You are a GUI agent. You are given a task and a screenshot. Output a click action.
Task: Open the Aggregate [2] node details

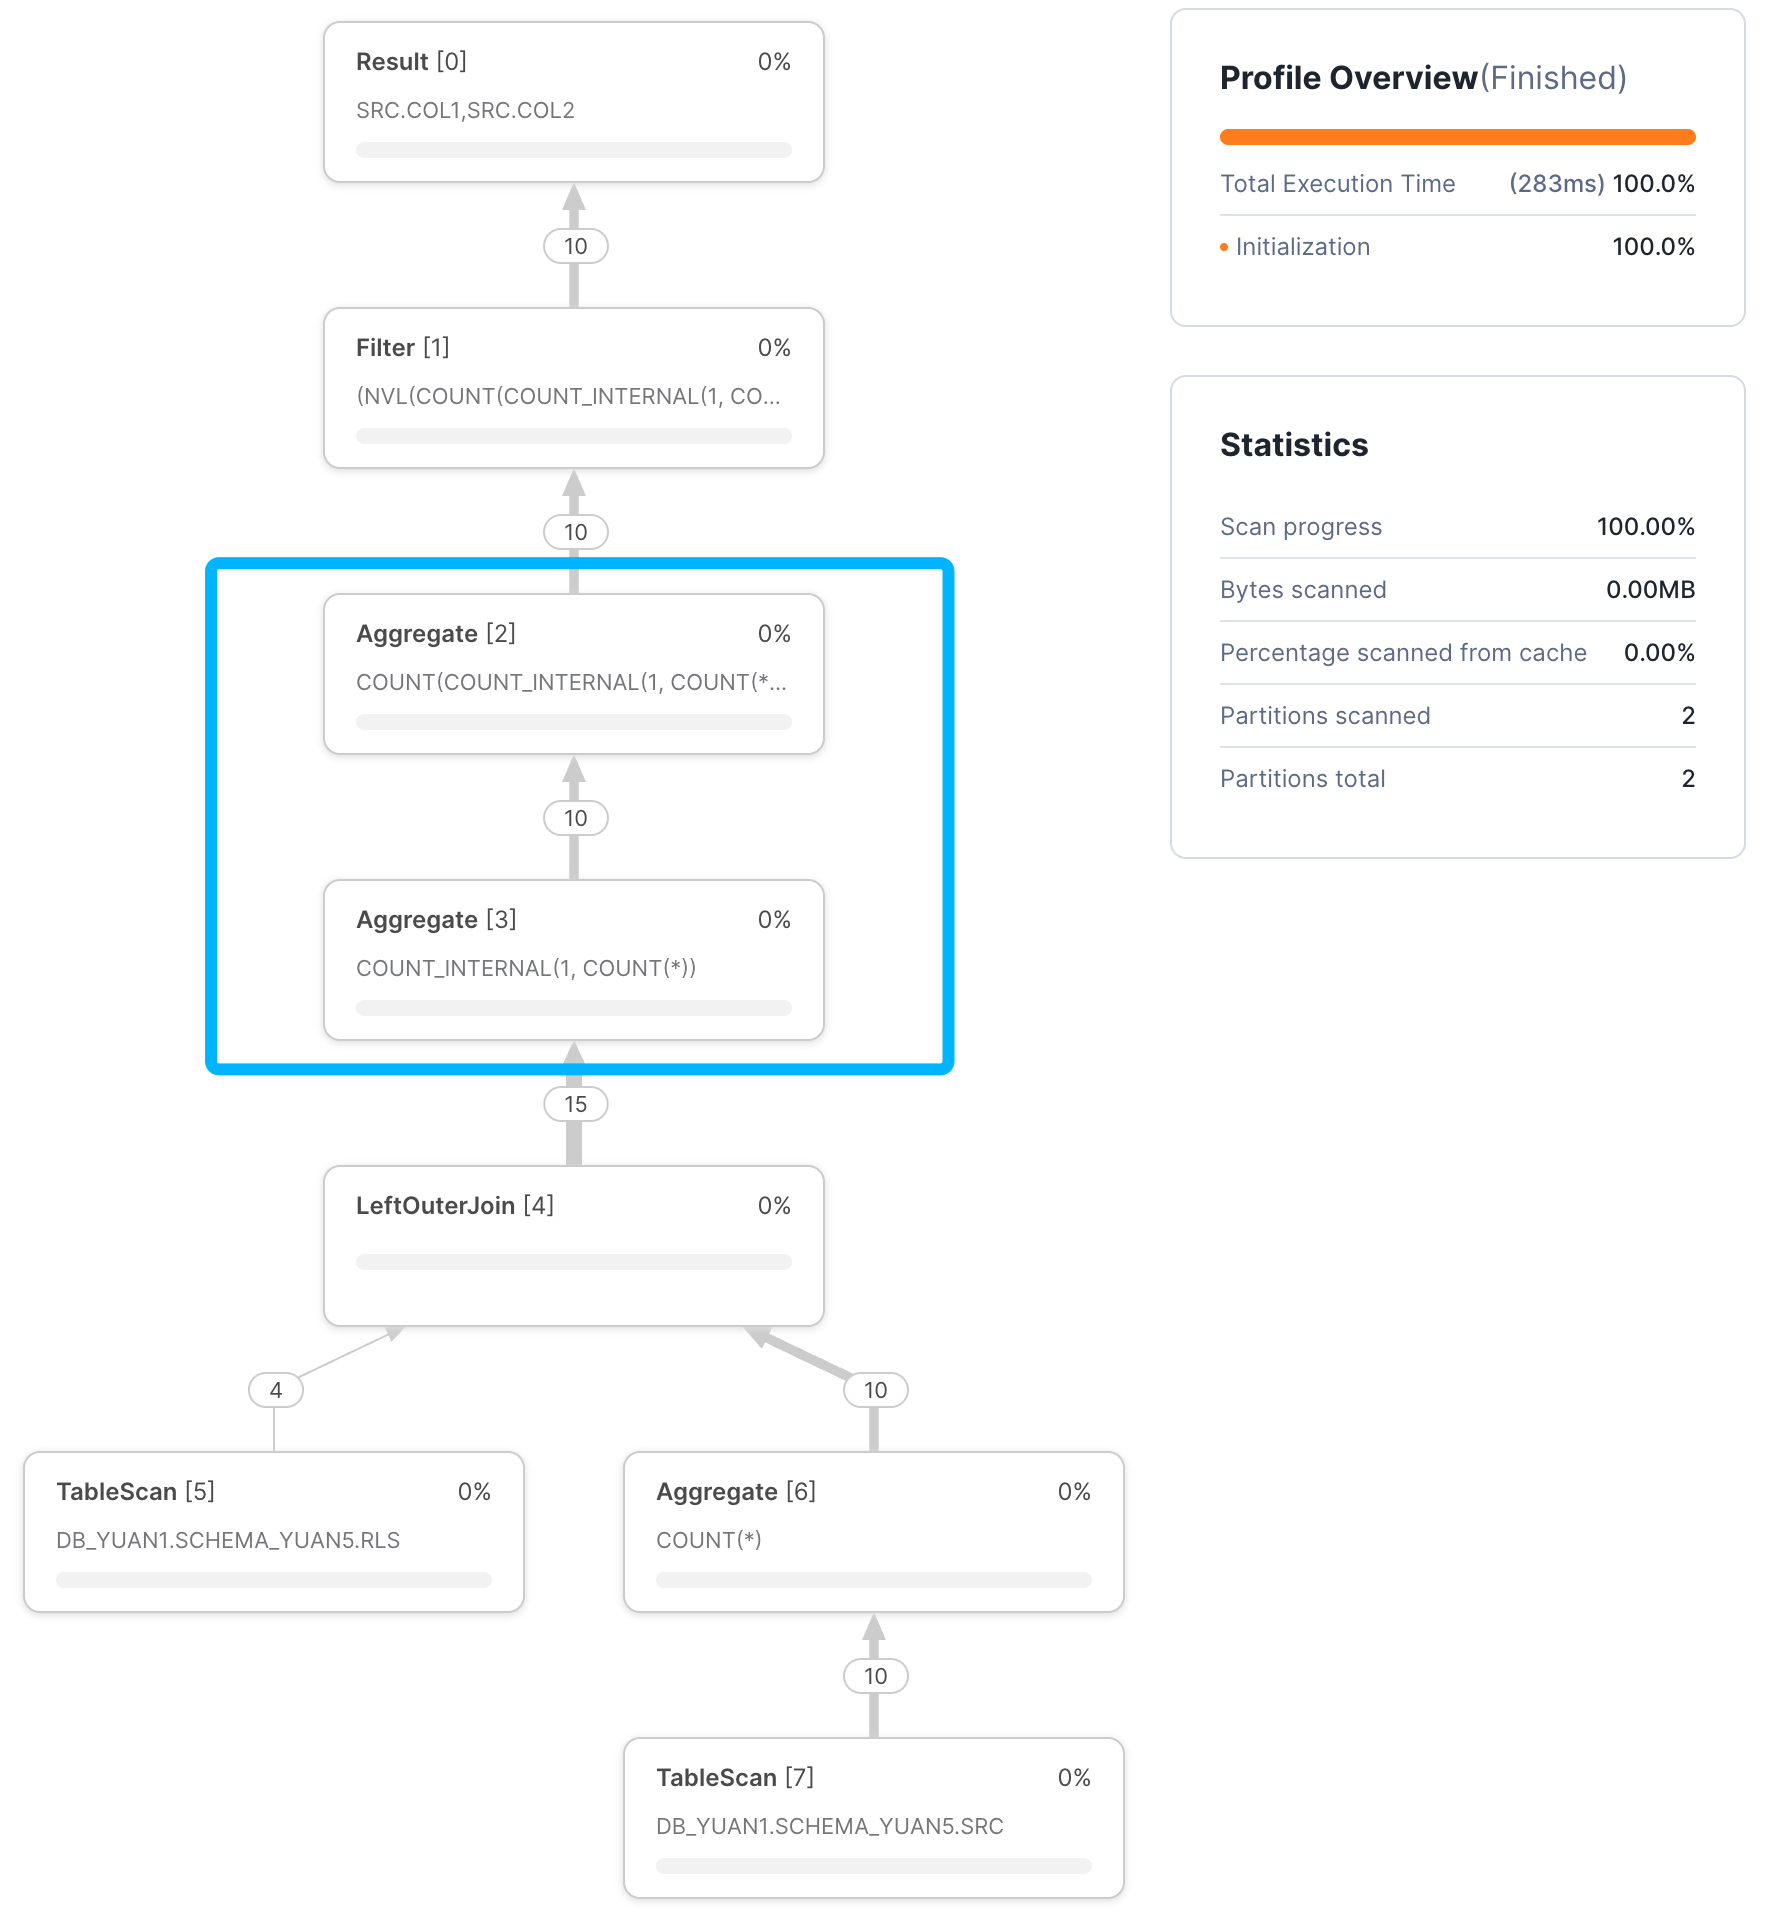pyautogui.click(x=573, y=674)
